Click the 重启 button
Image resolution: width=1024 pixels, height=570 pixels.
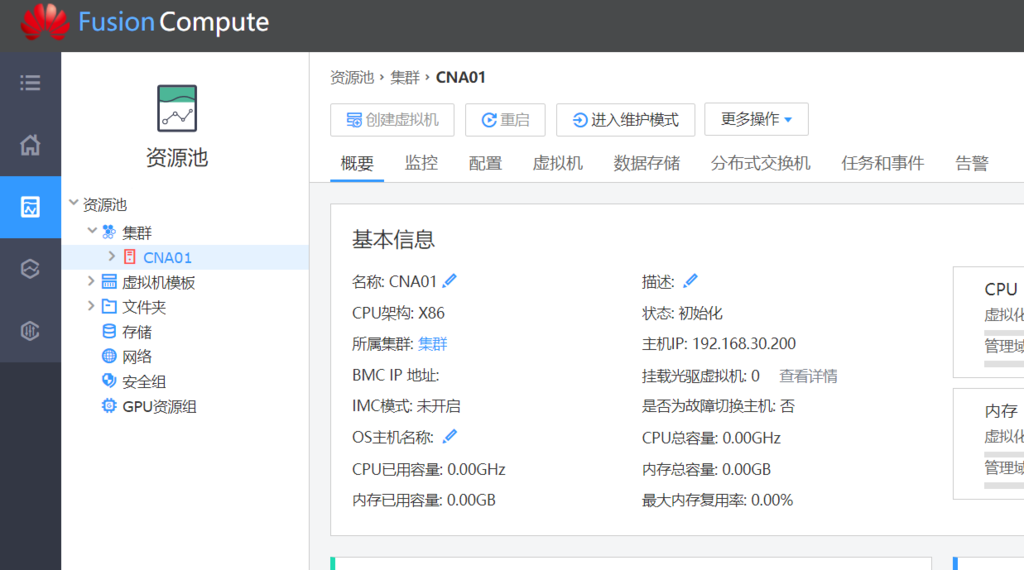click(x=505, y=119)
